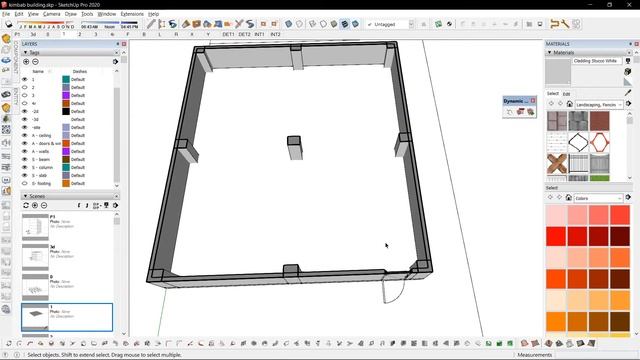Show the hidden tag 2

pos(24,87)
